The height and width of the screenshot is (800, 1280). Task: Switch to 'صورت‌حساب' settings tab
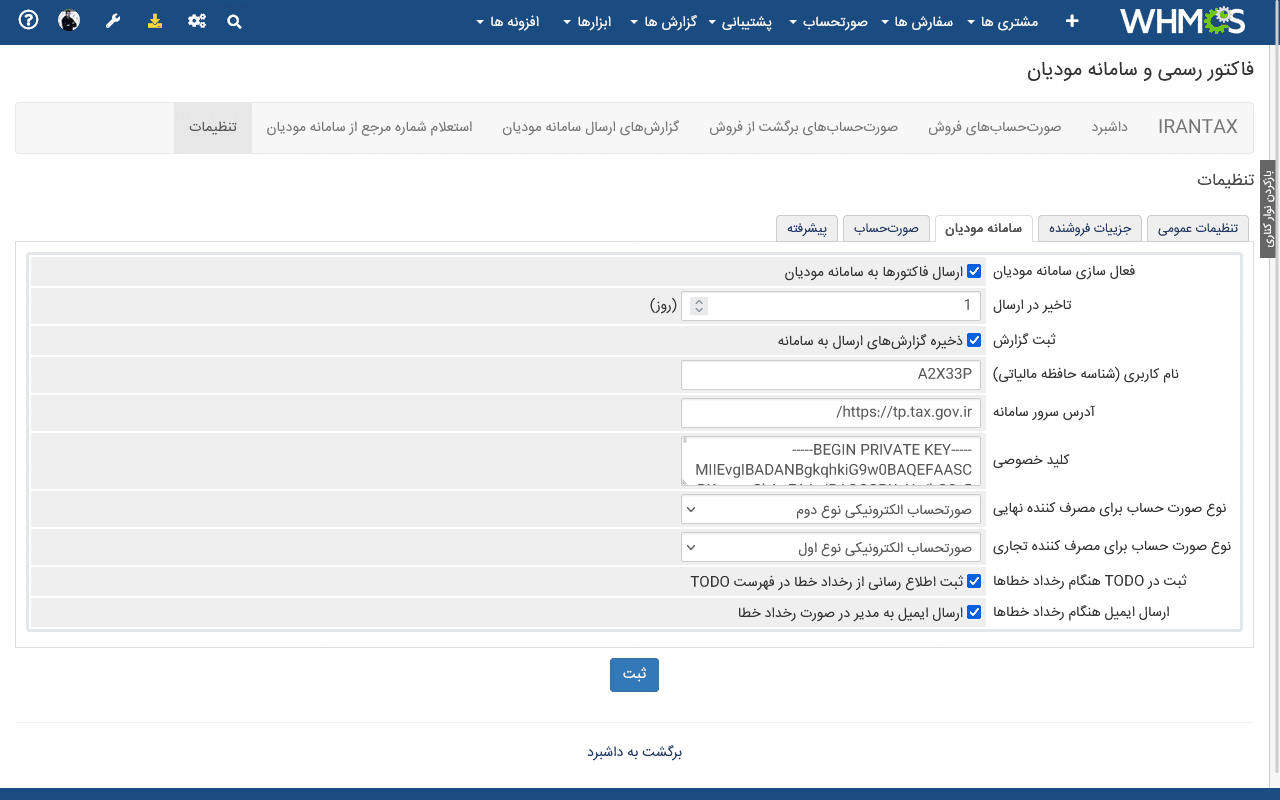tap(886, 228)
